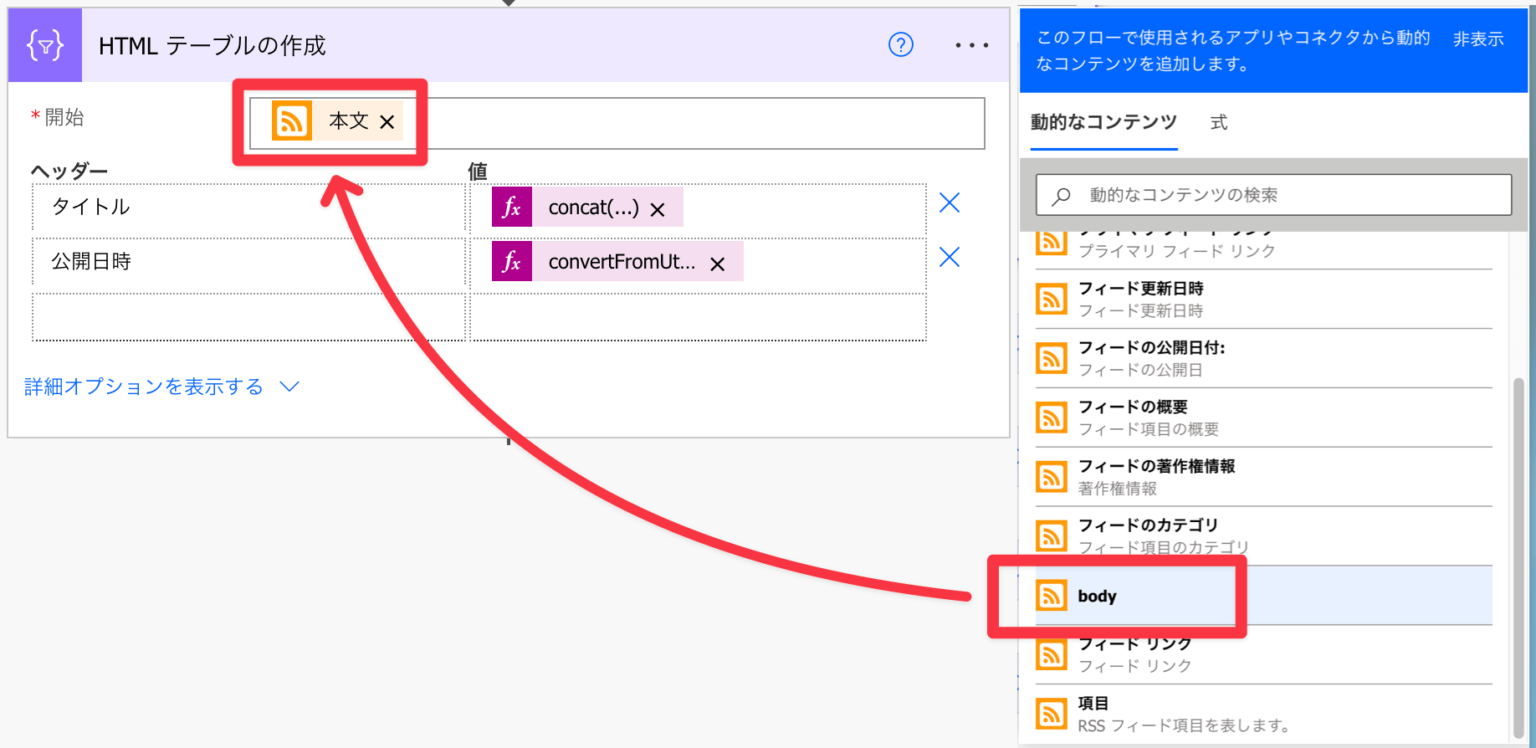Click the fx icon on the concat expression
1536x748 pixels.
(511, 207)
